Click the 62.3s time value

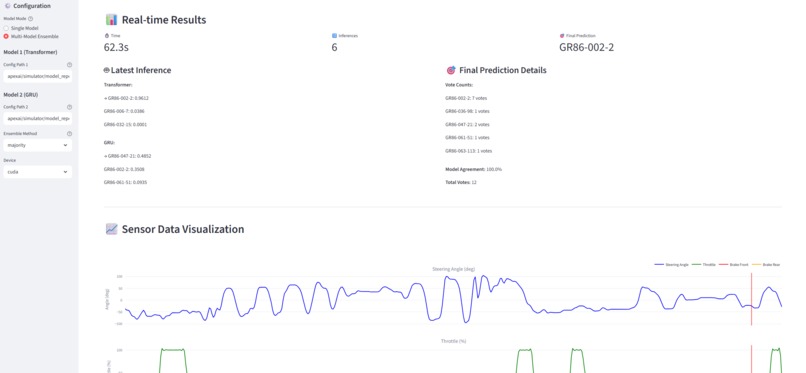pyautogui.click(x=116, y=48)
